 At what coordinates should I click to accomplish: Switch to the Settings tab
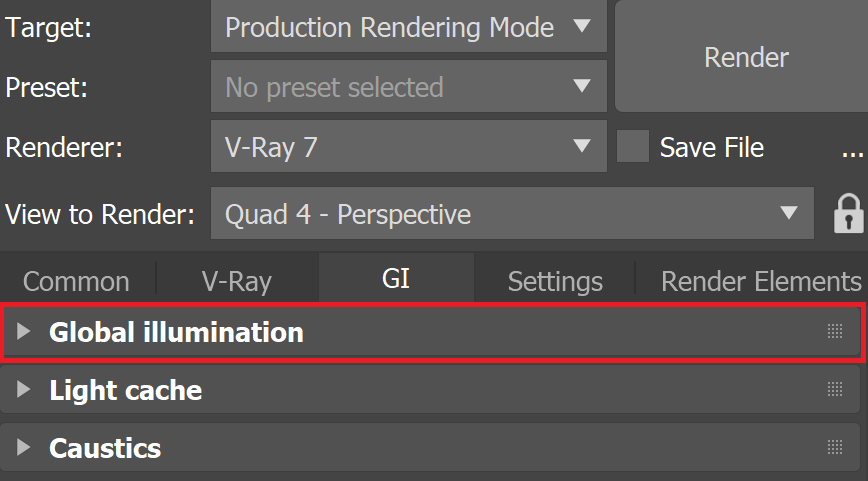555,281
